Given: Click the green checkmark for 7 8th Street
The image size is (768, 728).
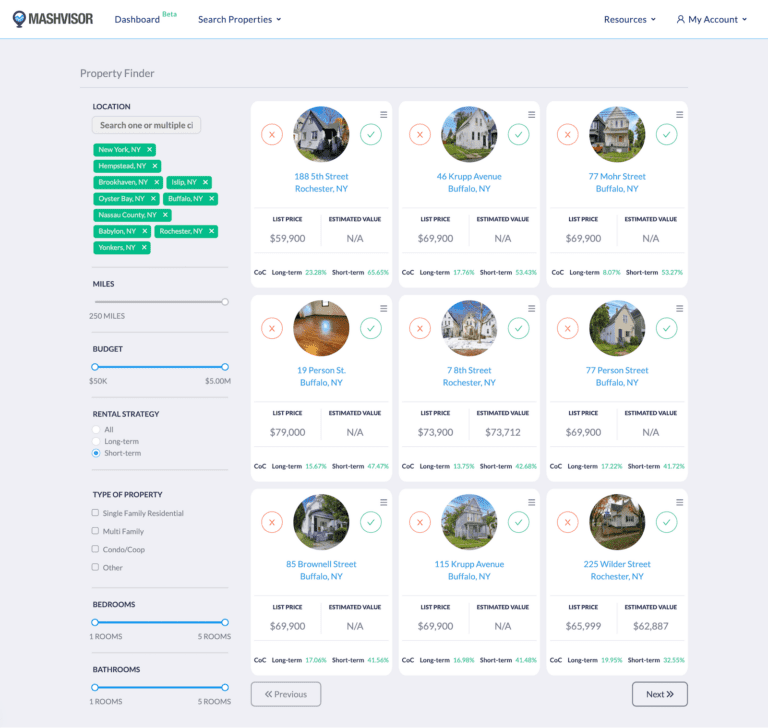Looking at the screenshot, I should [x=518, y=328].
